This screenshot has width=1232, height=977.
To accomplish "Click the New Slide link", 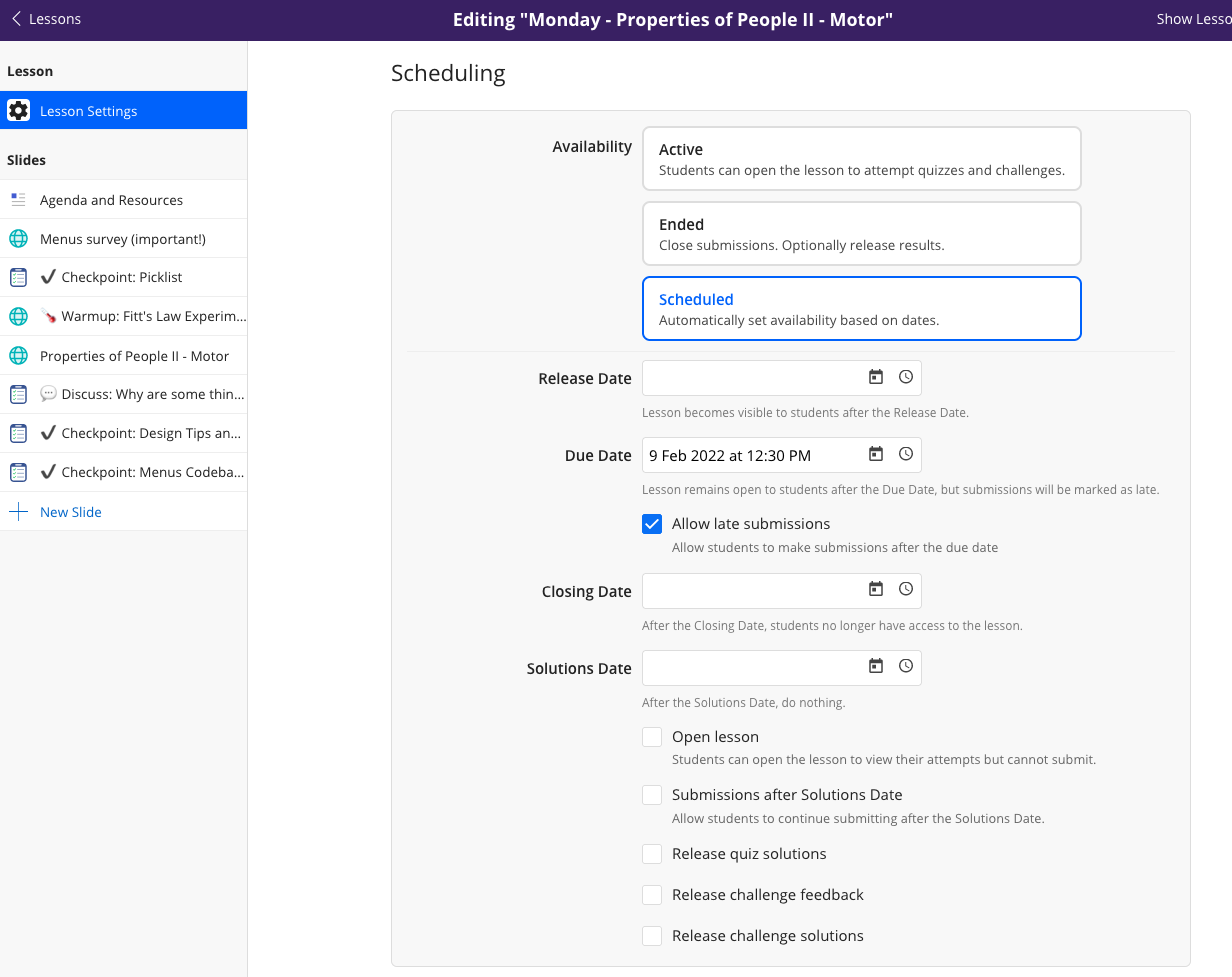I will tap(70, 511).
